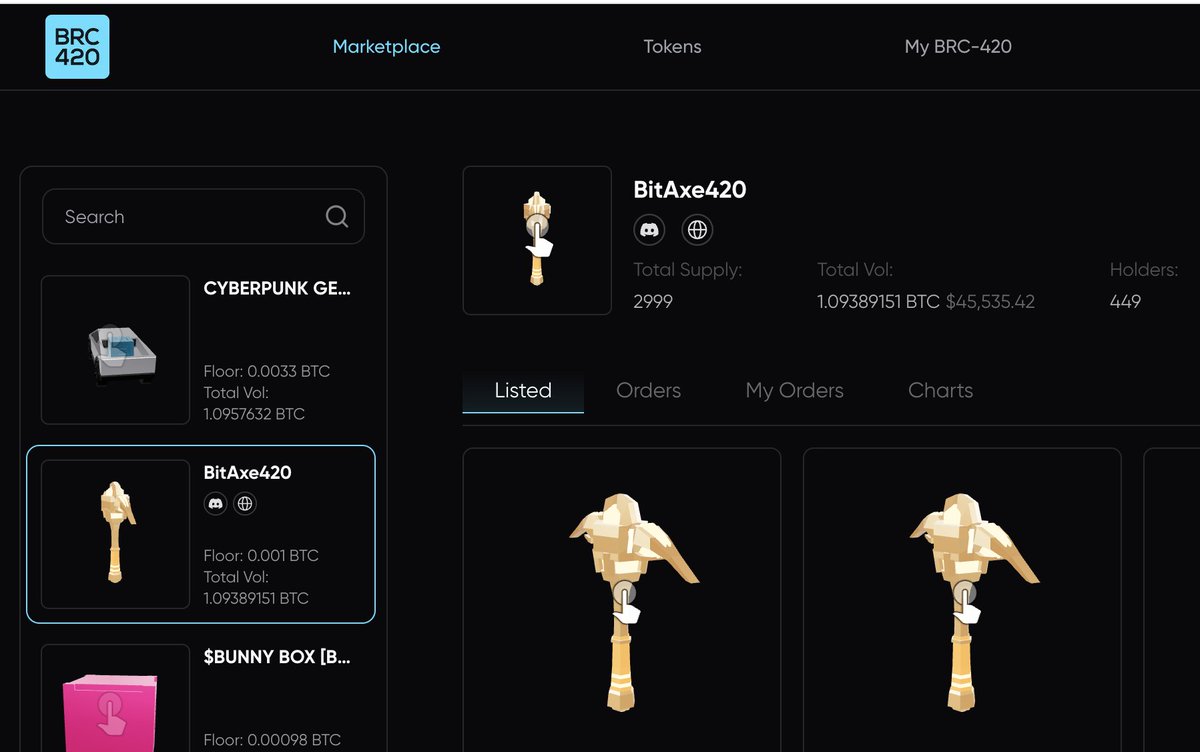Click the pink $BUNNY BOX thumbnail

[115, 698]
